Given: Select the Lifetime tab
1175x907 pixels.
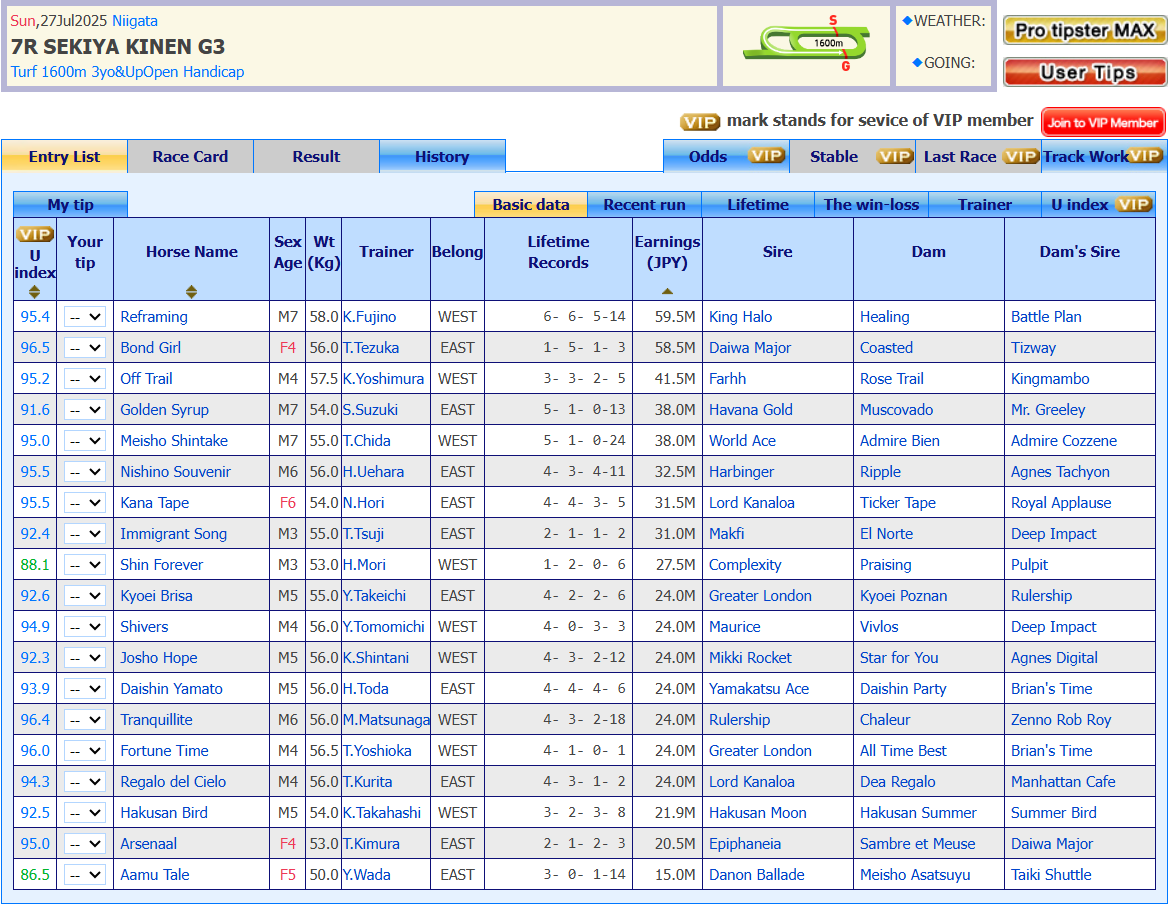Looking at the screenshot, I should pyautogui.click(x=758, y=205).
